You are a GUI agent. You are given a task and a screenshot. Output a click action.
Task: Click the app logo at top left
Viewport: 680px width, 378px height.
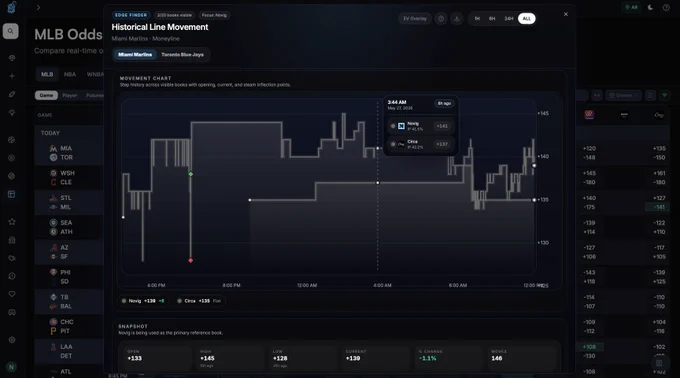(x=12, y=7)
